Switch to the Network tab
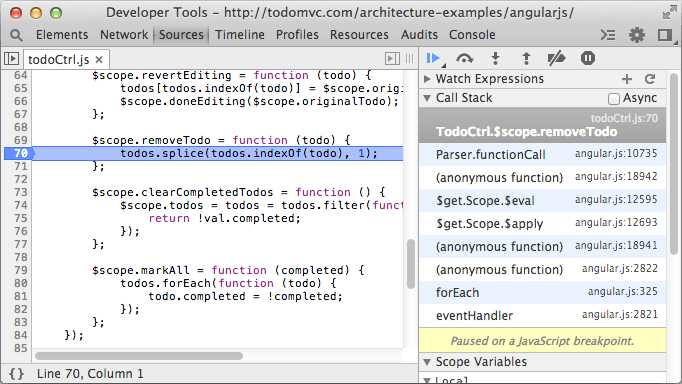The width and height of the screenshot is (682, 384). point(124,35)
